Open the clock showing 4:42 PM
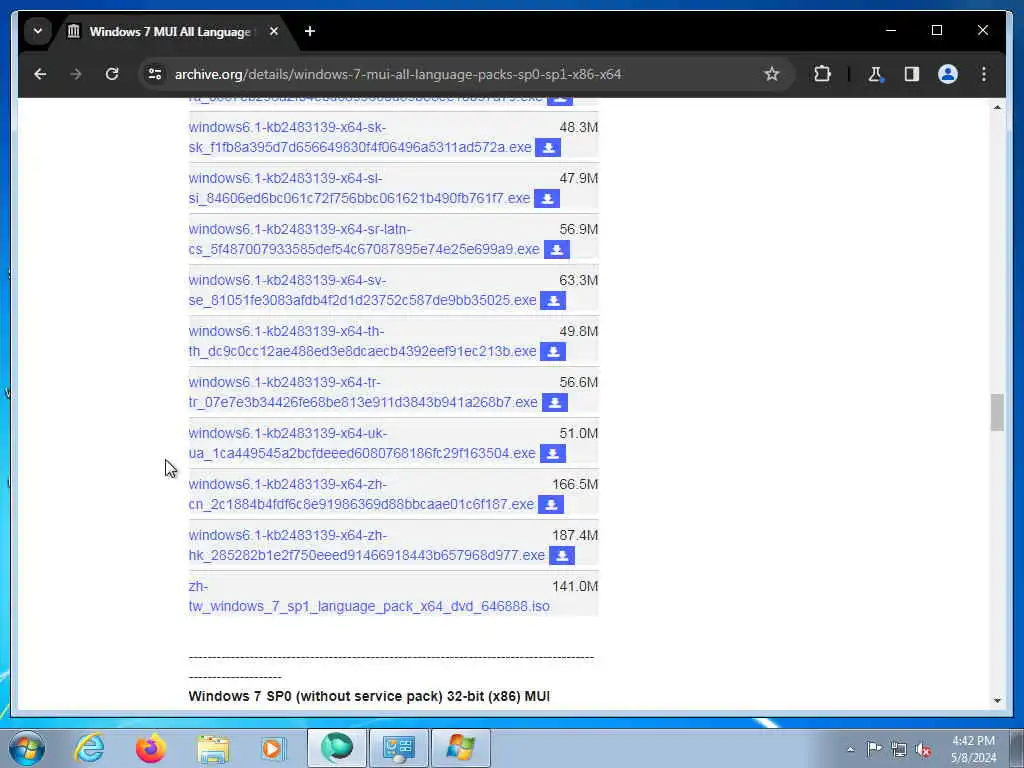The image size is (1024, 768). tap(973, 749)
